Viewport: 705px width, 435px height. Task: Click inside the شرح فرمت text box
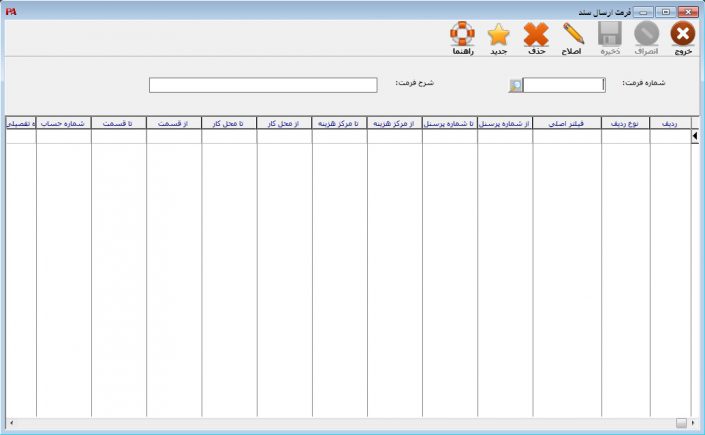(263, 86)
